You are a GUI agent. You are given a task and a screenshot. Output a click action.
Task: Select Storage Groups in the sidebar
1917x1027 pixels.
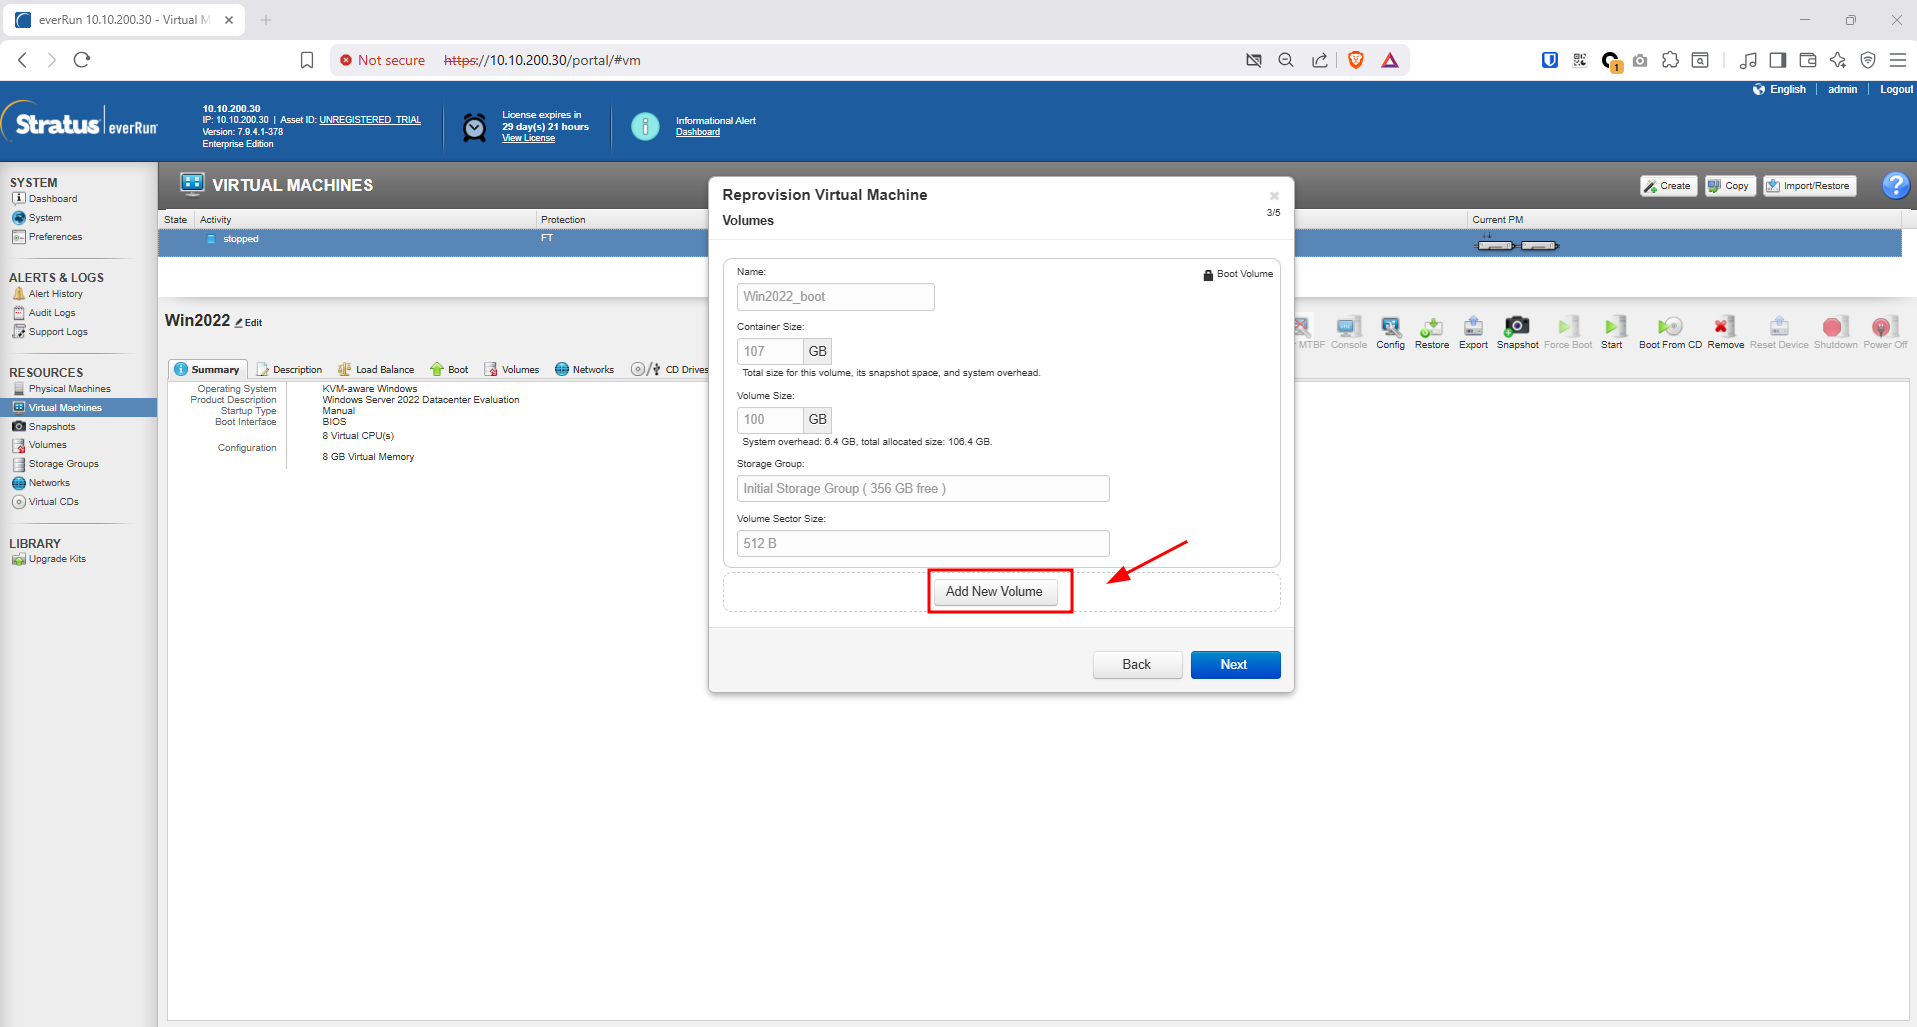63,464
